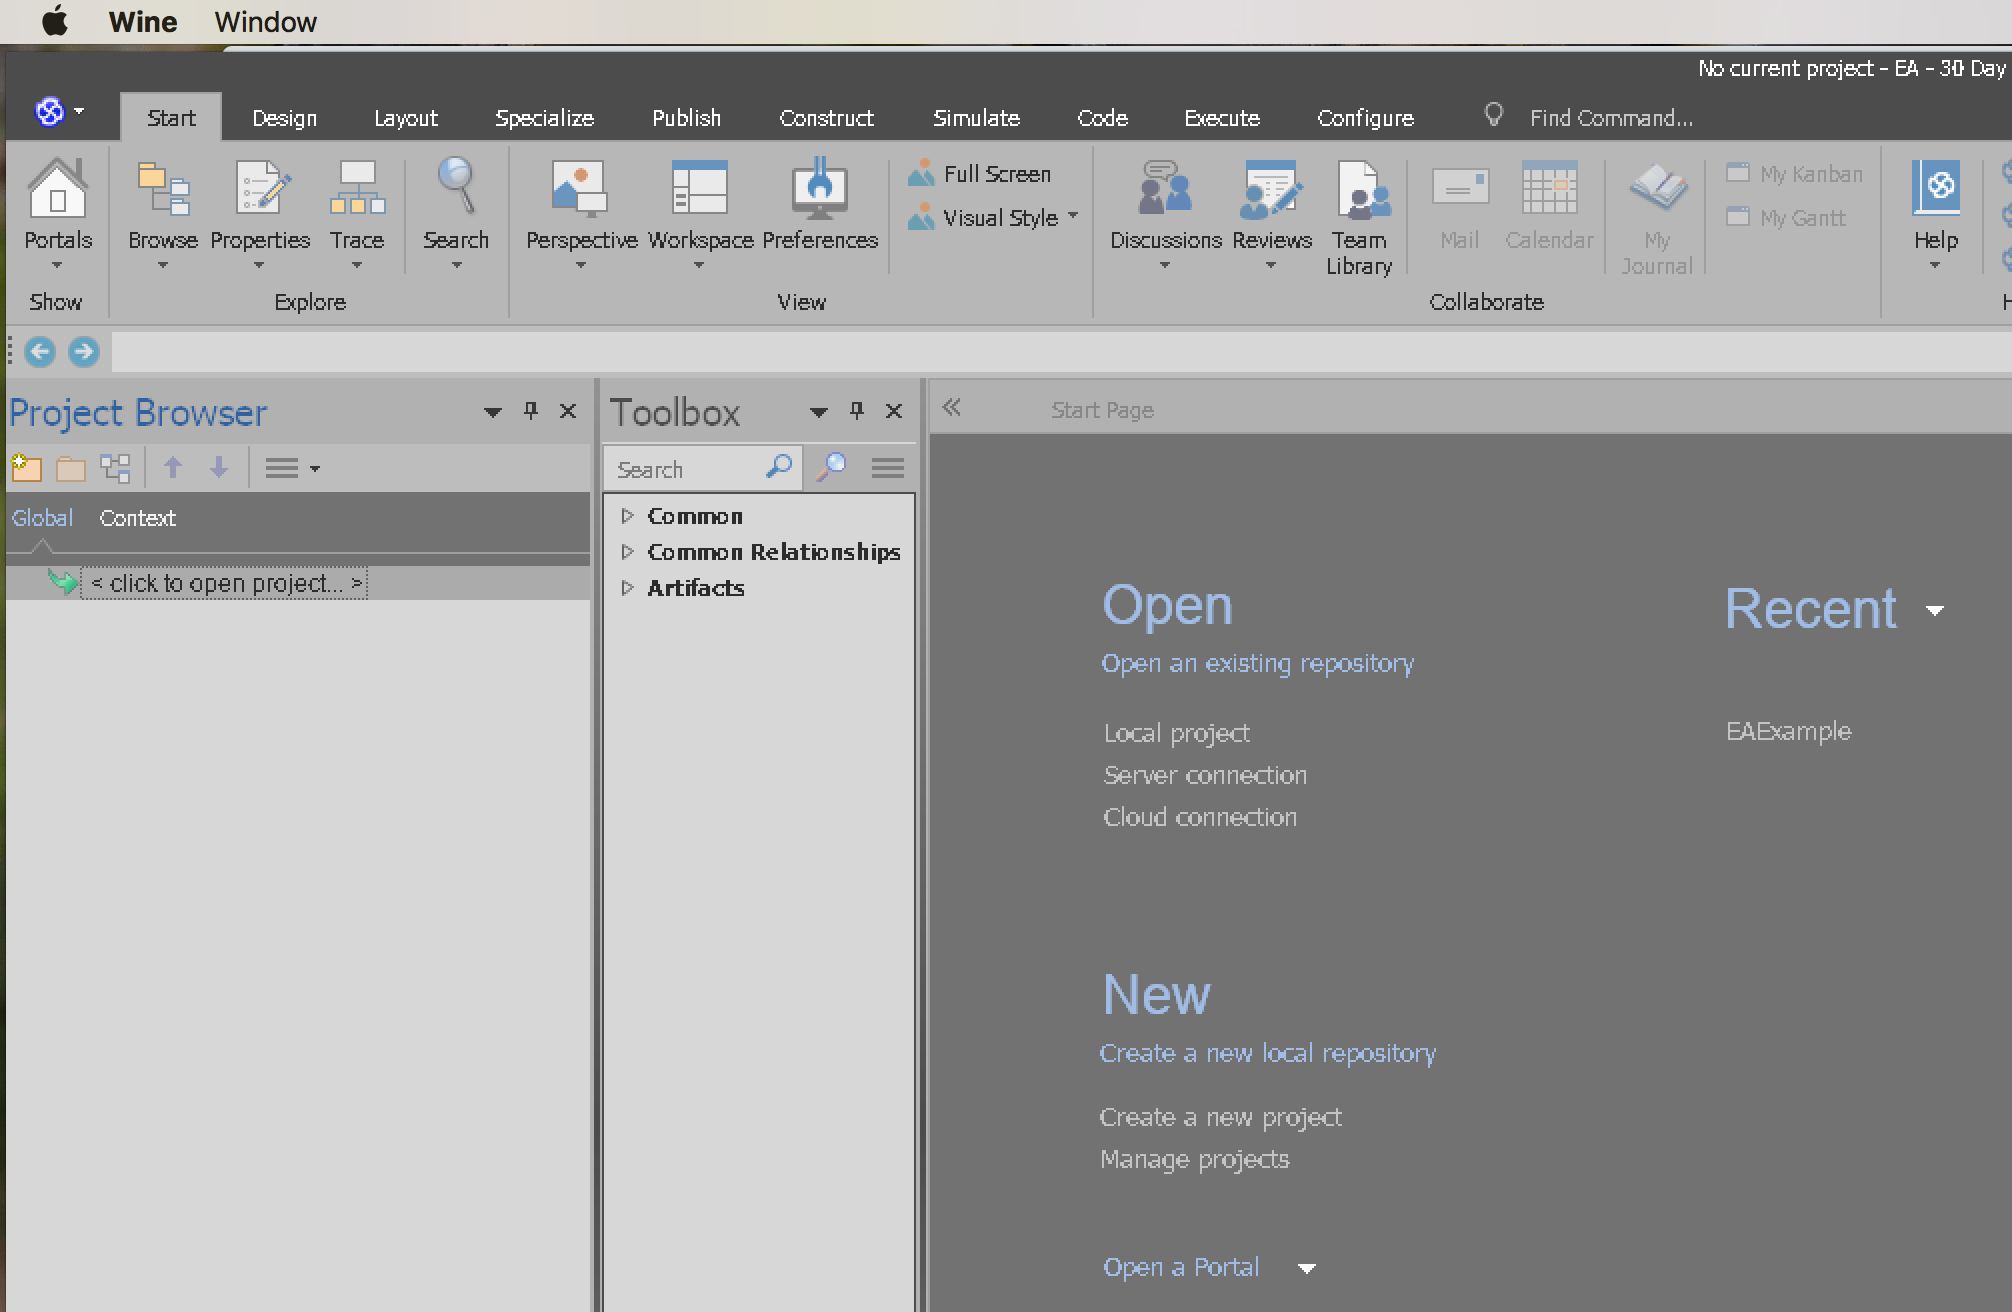Switch to the Simulate ribbon tab
The image size is (2012, 1312).
tap(977, 118)
